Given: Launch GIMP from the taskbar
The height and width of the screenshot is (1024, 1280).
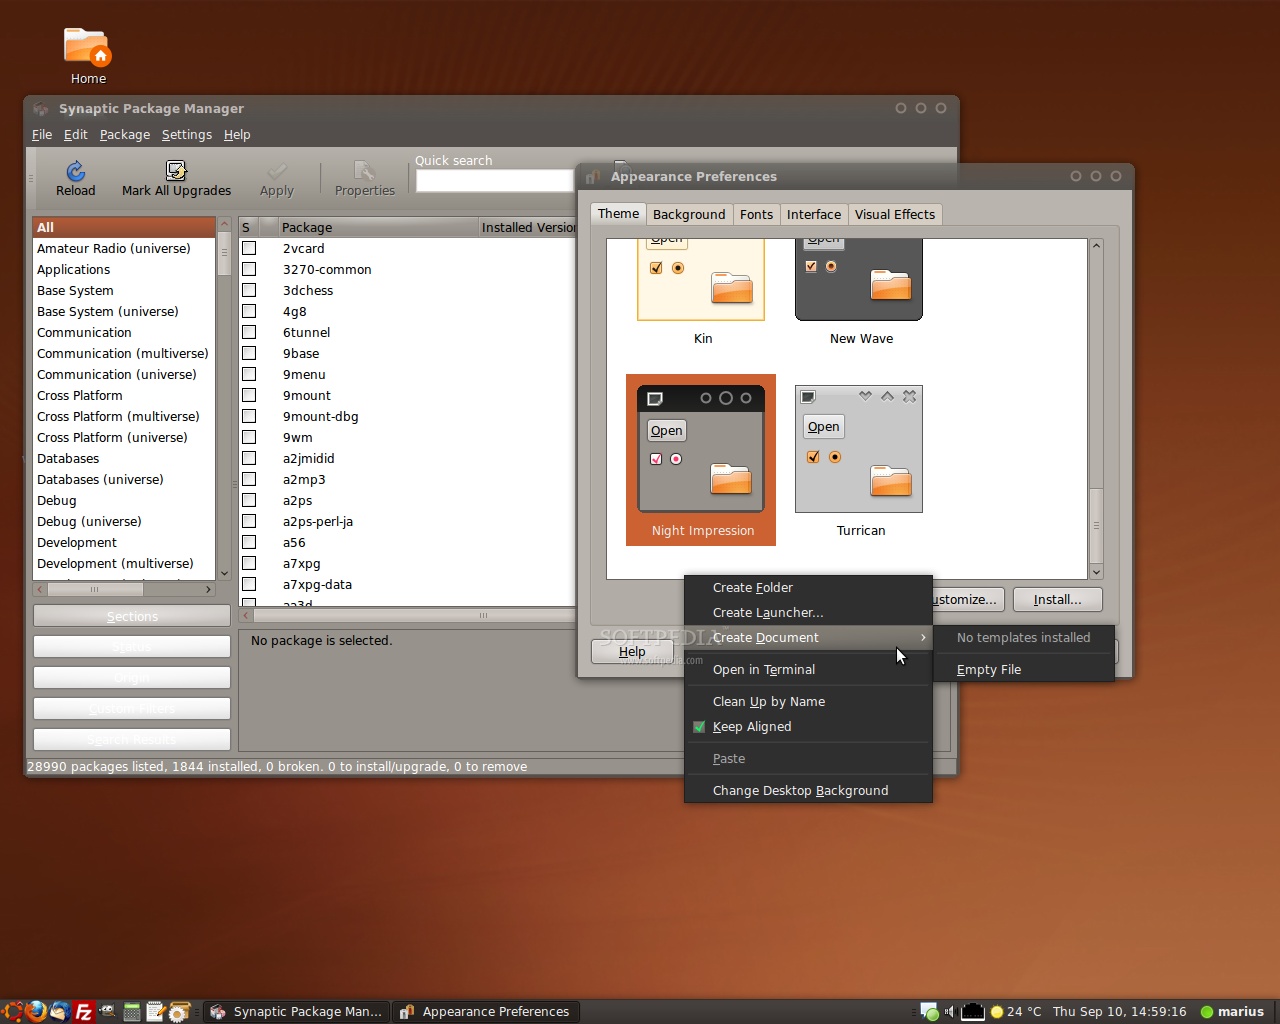Looking at the screenshot, I should [x=106, y=1011].
